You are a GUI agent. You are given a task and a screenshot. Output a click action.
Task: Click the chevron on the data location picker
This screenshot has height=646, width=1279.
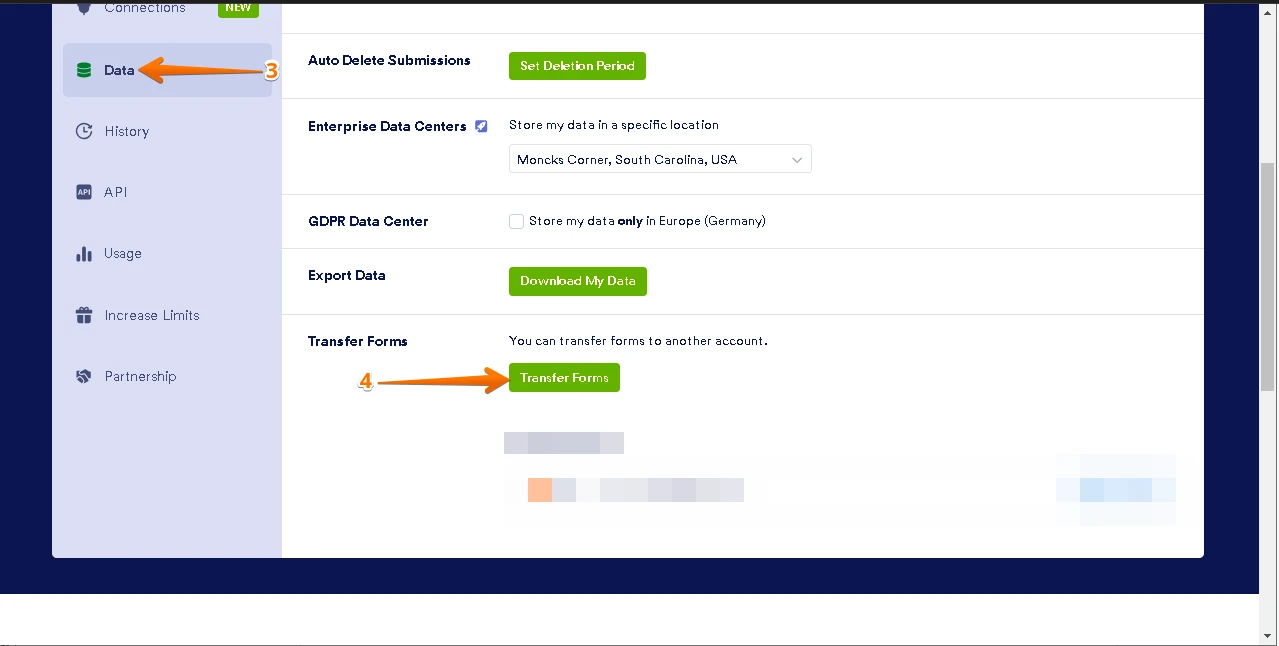(796, 158)
